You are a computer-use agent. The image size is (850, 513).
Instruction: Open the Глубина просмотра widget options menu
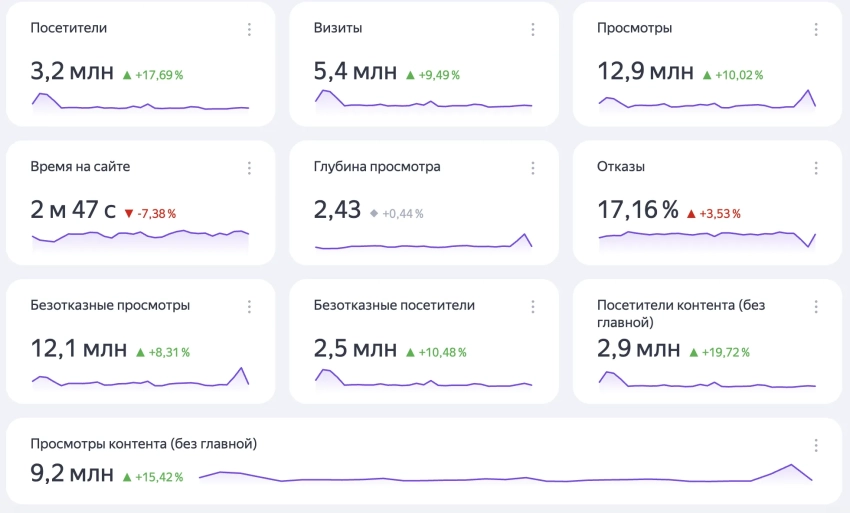533,168
